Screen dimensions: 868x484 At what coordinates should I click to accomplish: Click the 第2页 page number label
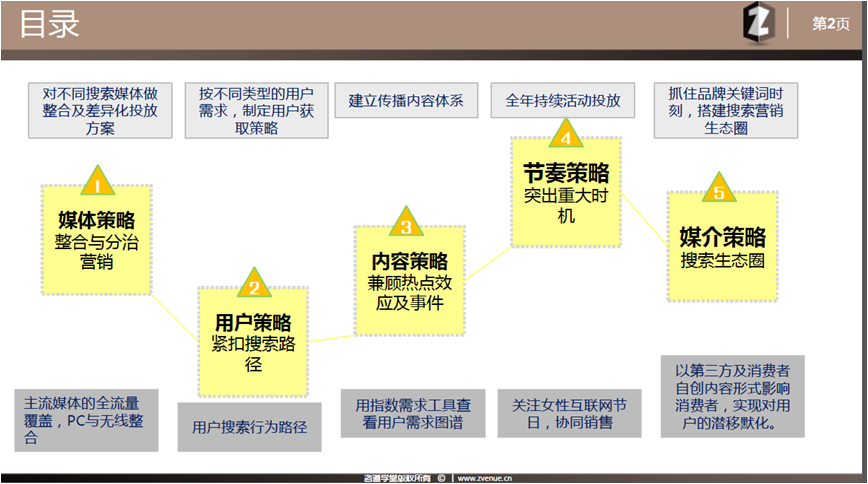click(830, 24)
